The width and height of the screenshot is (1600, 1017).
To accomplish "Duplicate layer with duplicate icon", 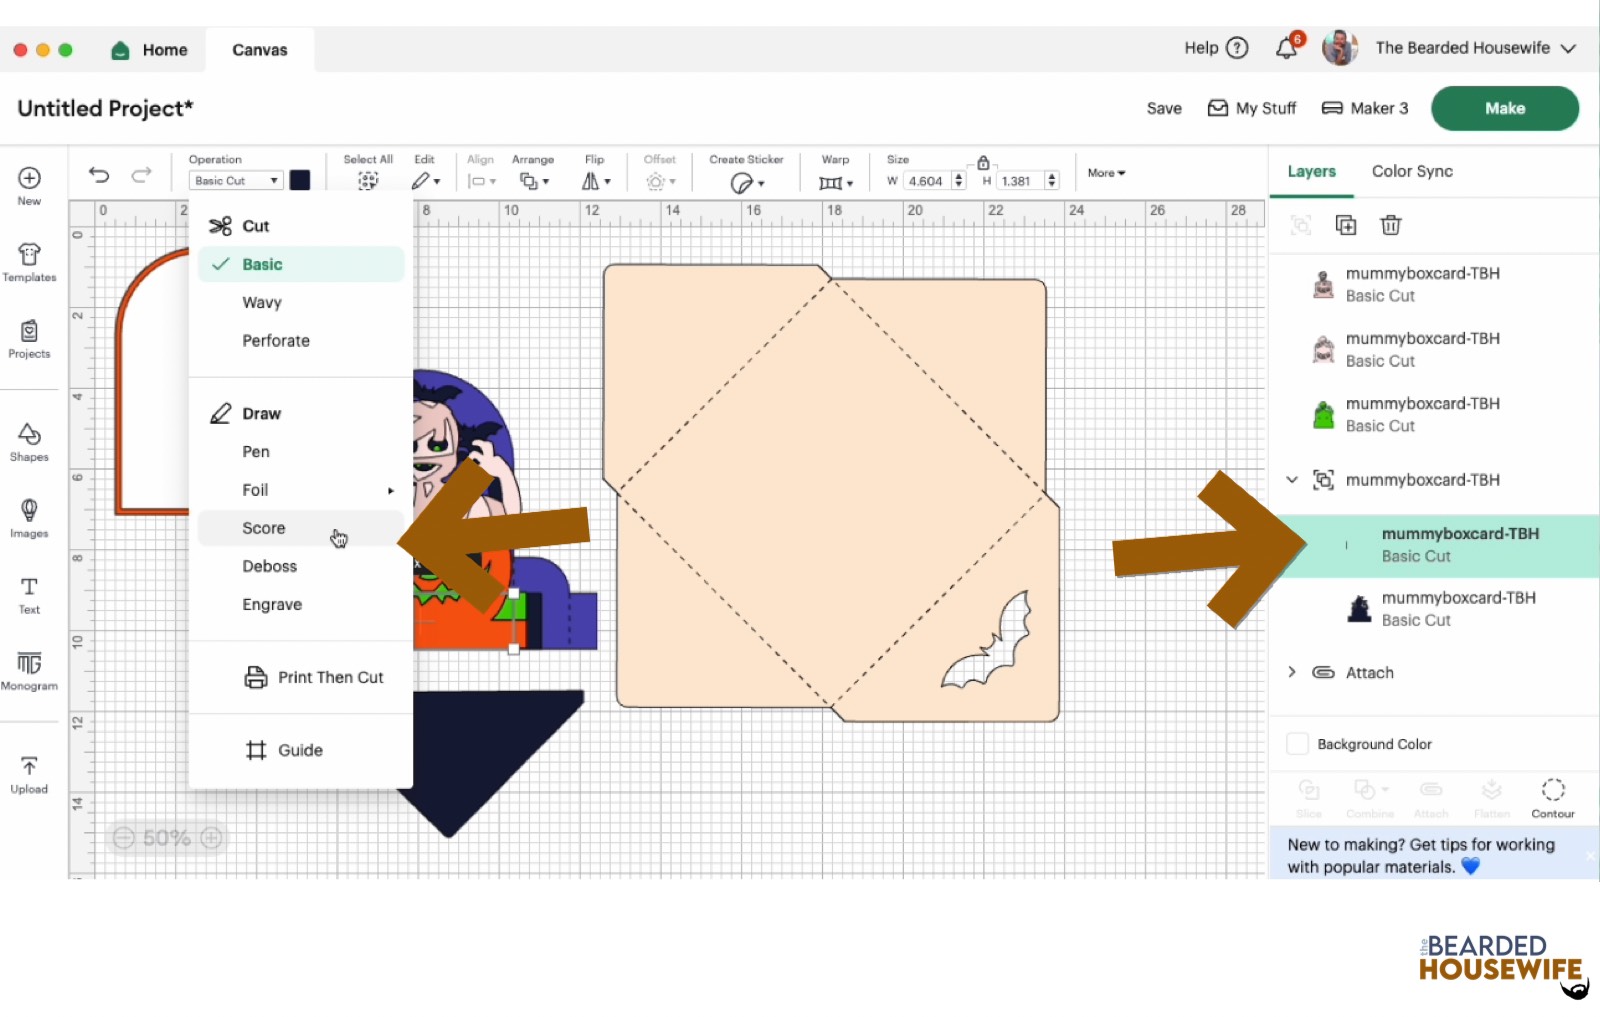I will click(1346, 225).
